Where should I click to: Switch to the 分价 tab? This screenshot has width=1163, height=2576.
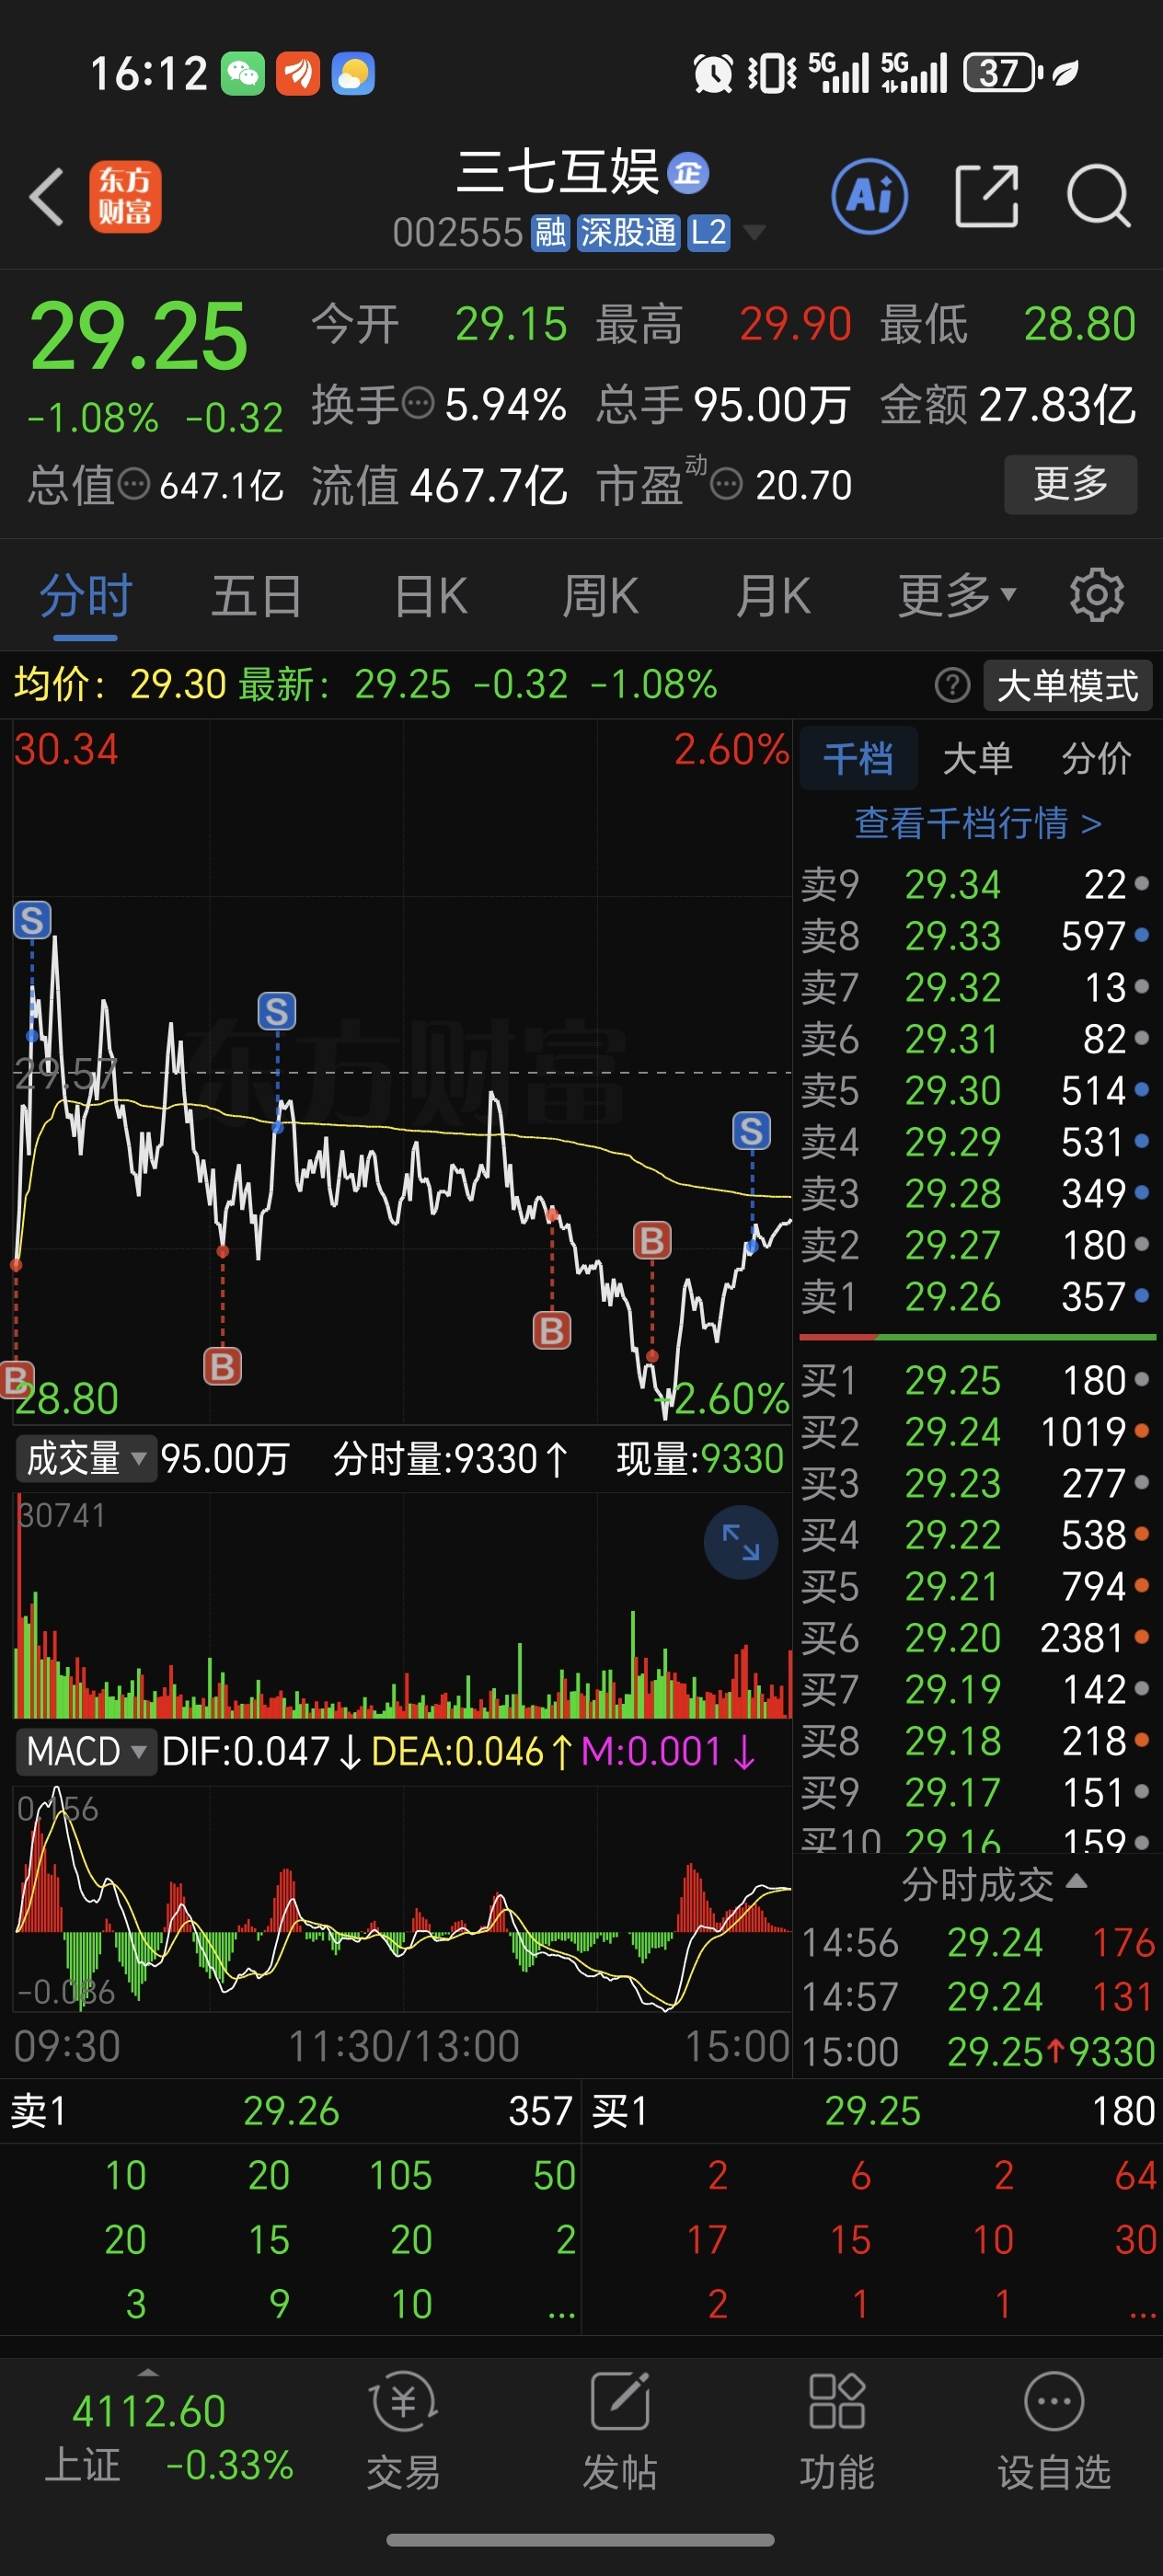(x=1096, y=758)
